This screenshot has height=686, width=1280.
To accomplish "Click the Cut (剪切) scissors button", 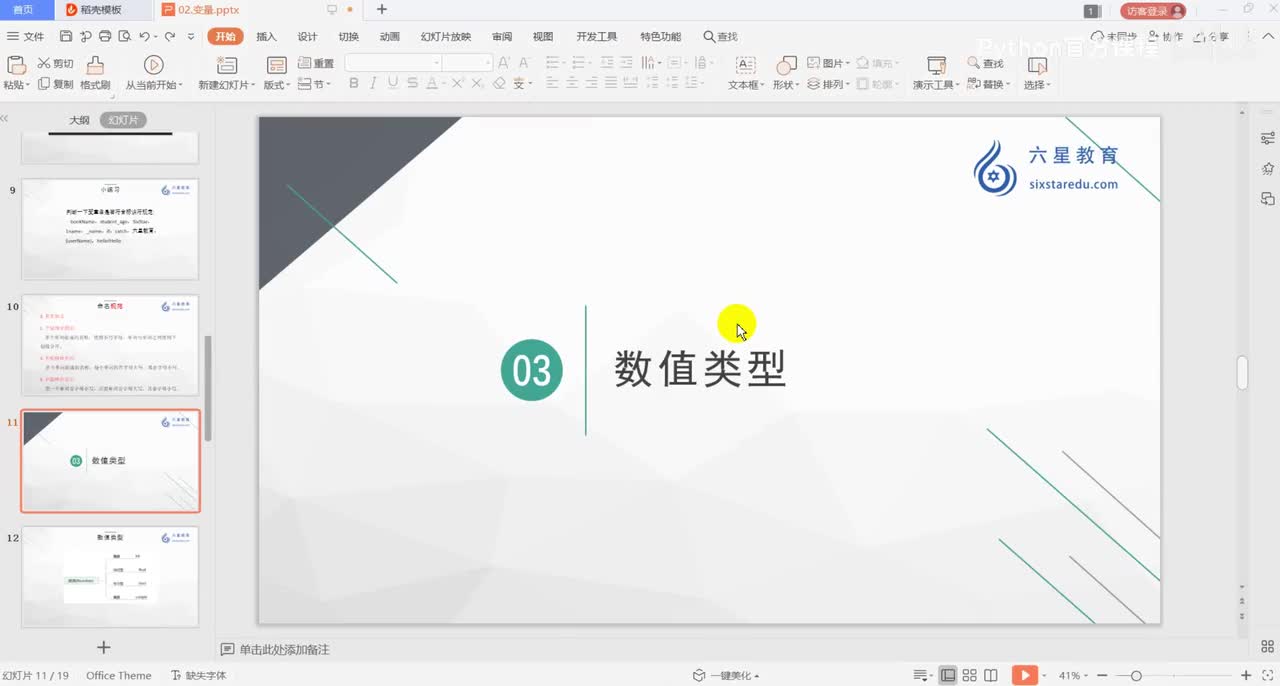I will point(55,63).
